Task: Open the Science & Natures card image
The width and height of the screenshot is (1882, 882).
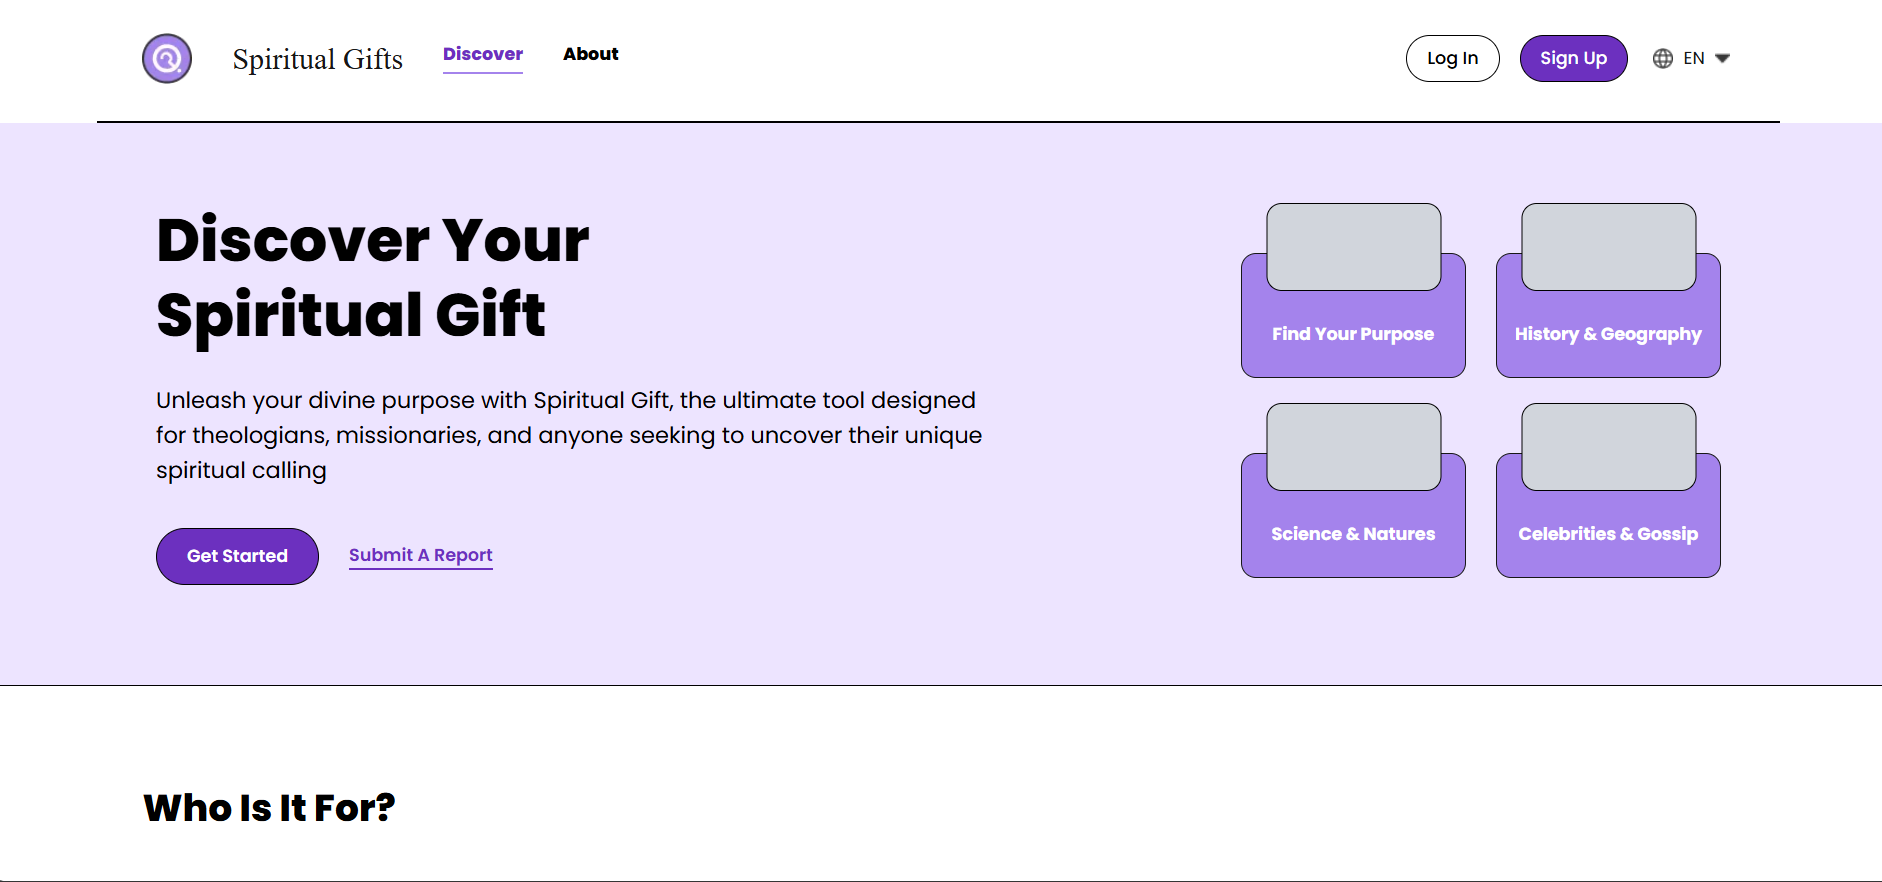Action: point(1353,447)
